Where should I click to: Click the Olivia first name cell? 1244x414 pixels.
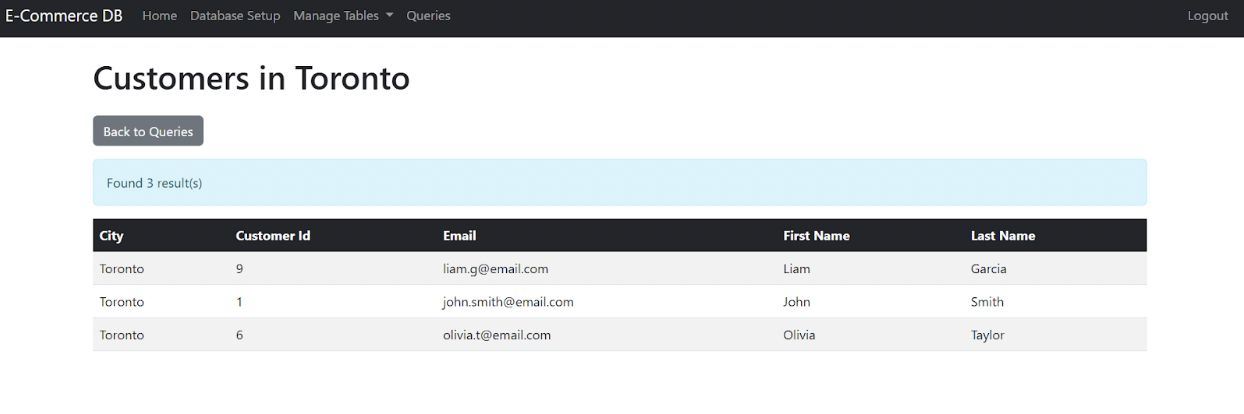(x=799, y=335)
